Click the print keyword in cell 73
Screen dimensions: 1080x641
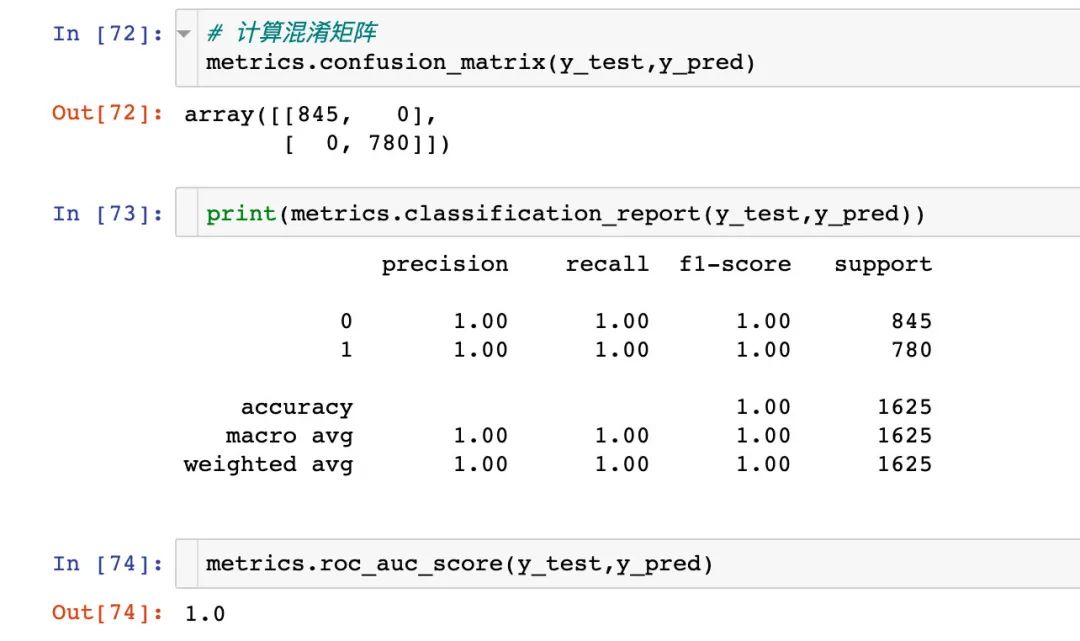point(241,213)
